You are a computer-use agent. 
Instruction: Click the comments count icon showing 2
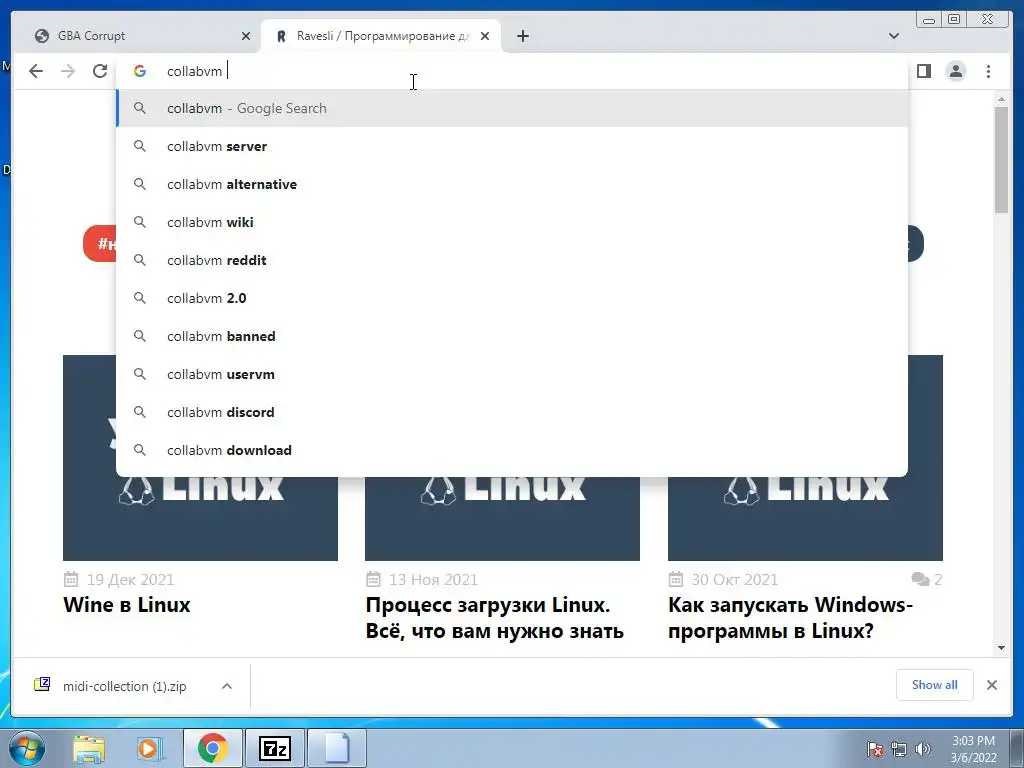pyautogui.click(x=927, y=579)
